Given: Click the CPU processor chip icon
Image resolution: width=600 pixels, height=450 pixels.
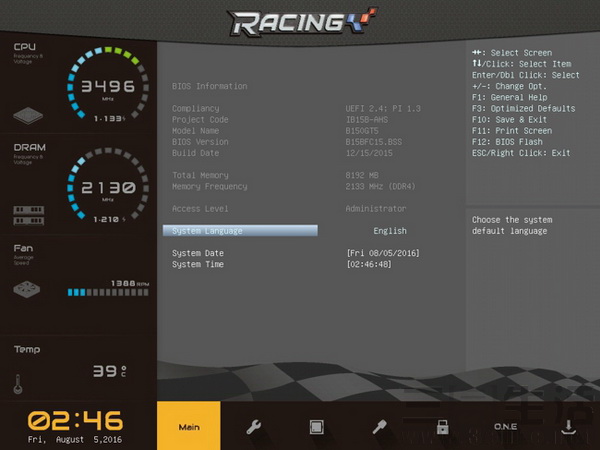Looking at the screenshot, I should (28, 115).
